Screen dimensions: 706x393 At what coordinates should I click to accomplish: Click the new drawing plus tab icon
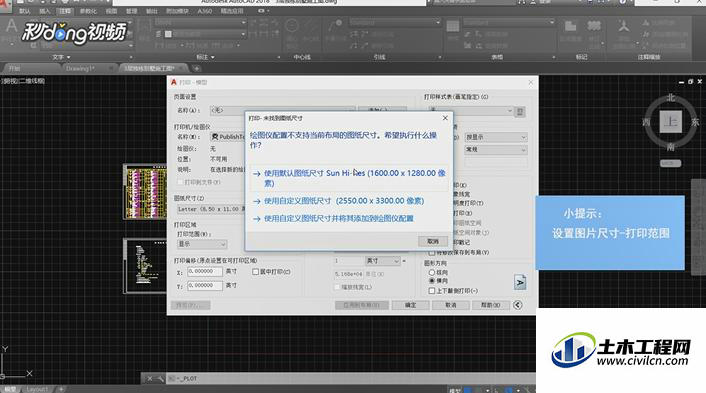tap(196, 68)
